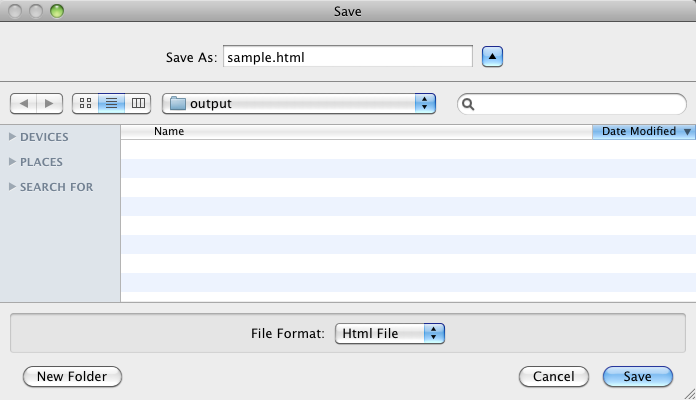
Task: Expand the DEVICES sidebar section
Action: click(x=12, y=137)
